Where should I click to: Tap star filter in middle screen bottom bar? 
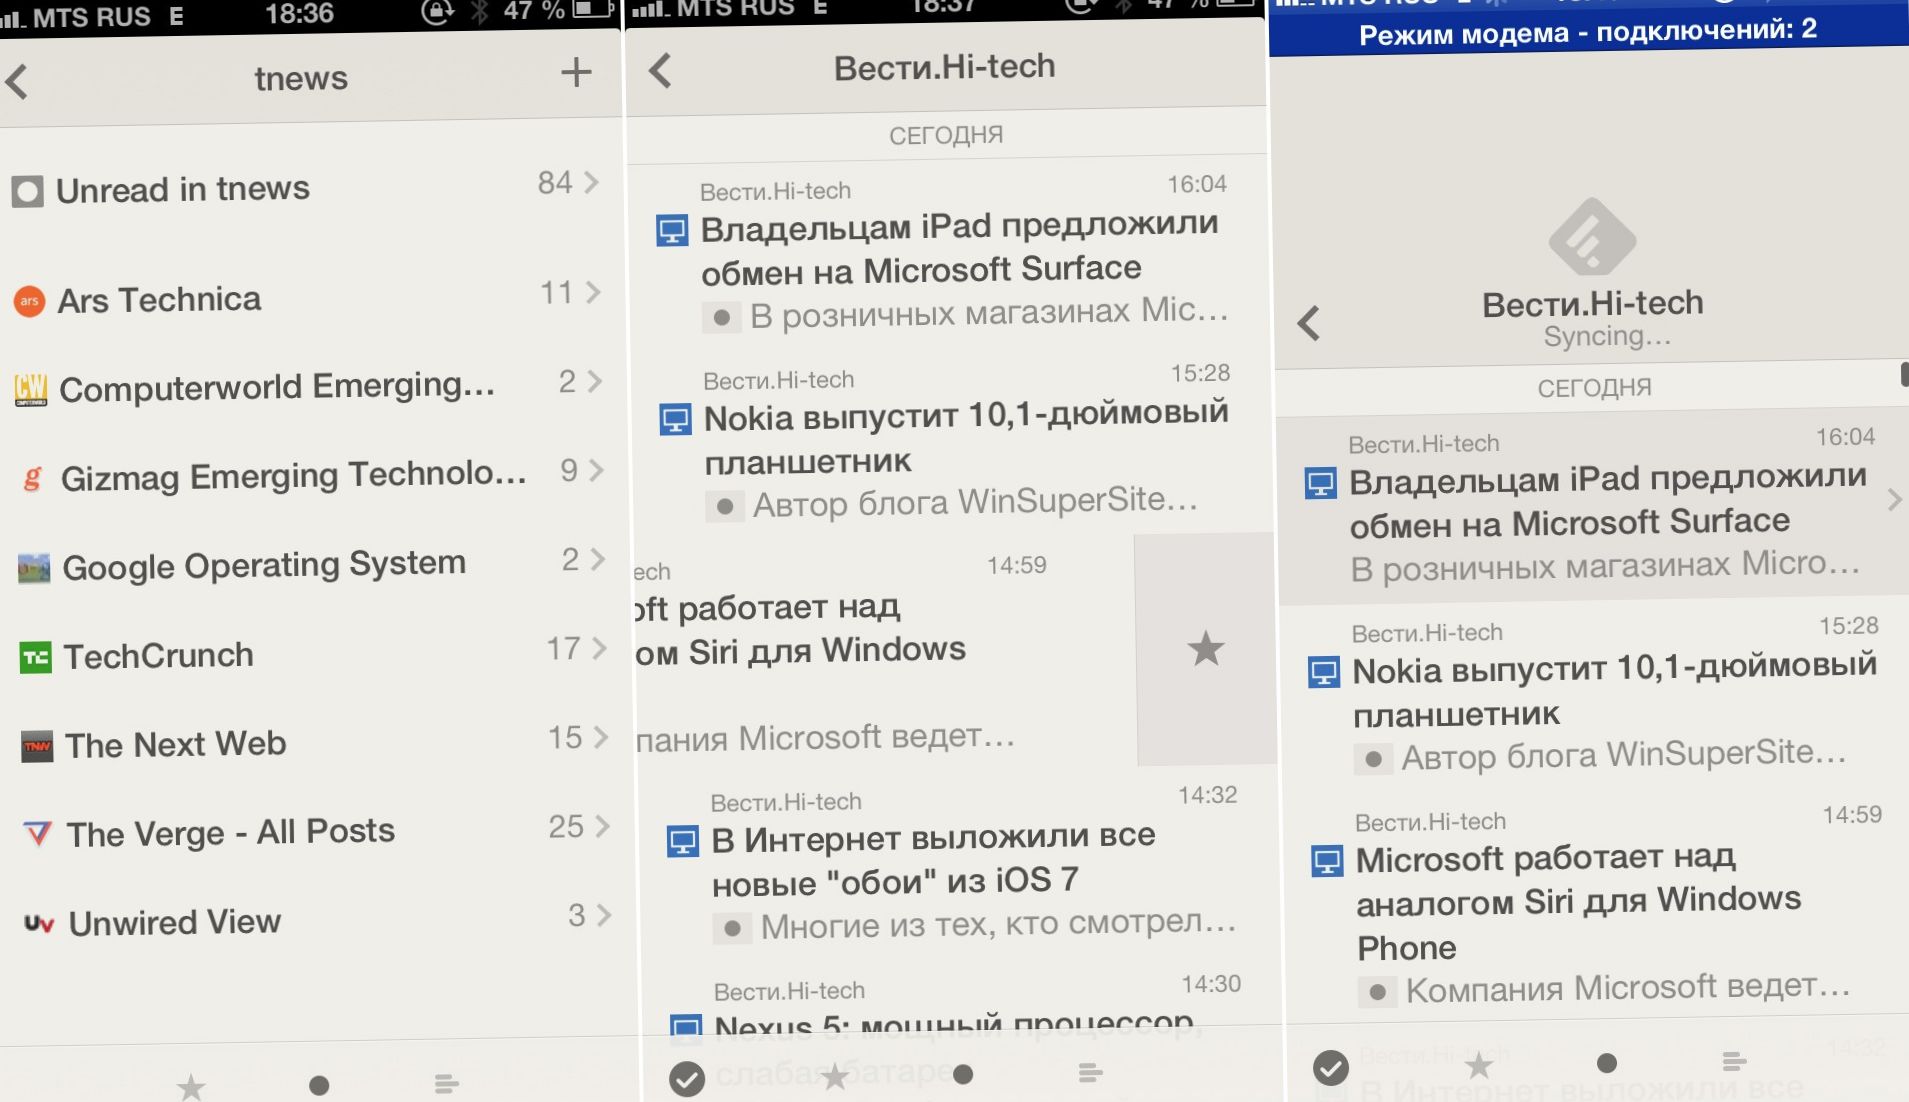click(x=834, y=1076)
